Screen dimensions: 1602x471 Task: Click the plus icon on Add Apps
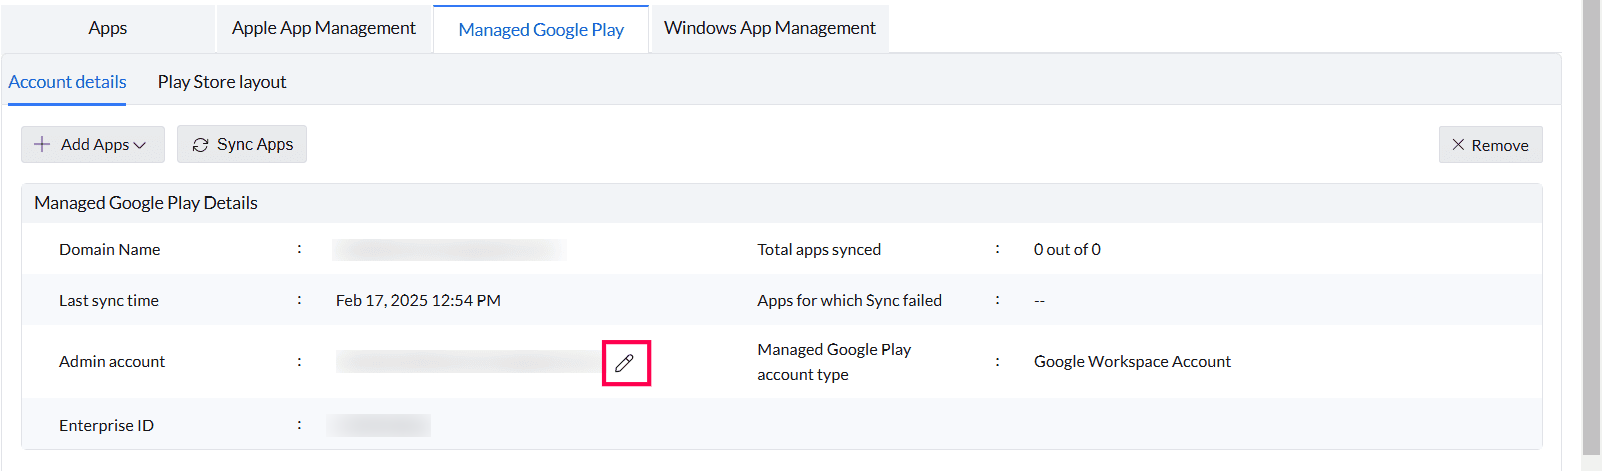coord(42,144)
